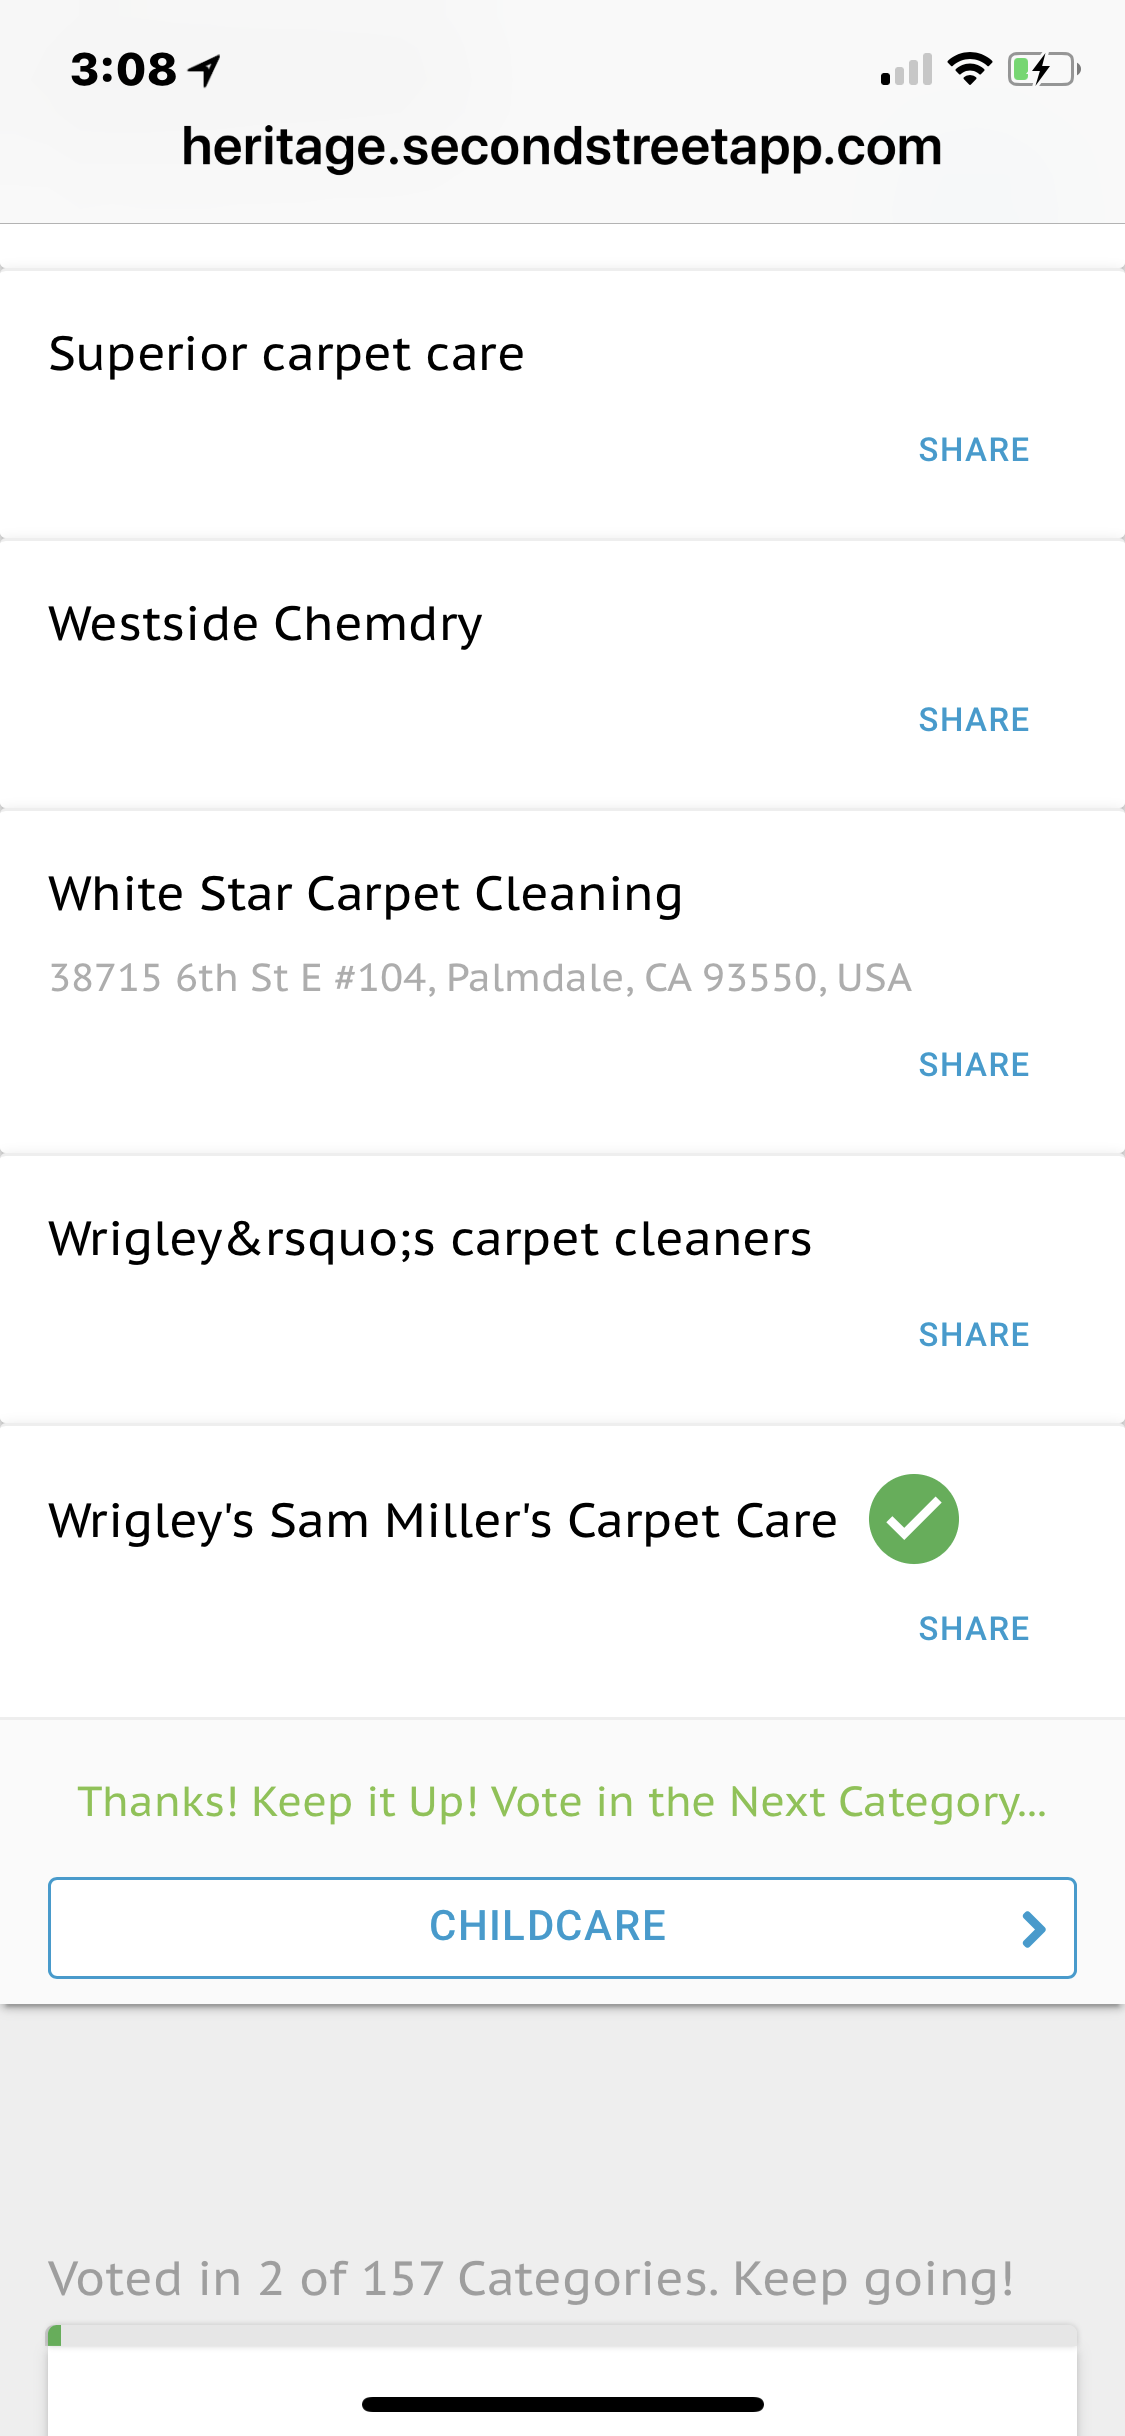Tap the Wi-Fi status icon
1125x2436 pixels.
pyautogui.click(x=969, y=69)
